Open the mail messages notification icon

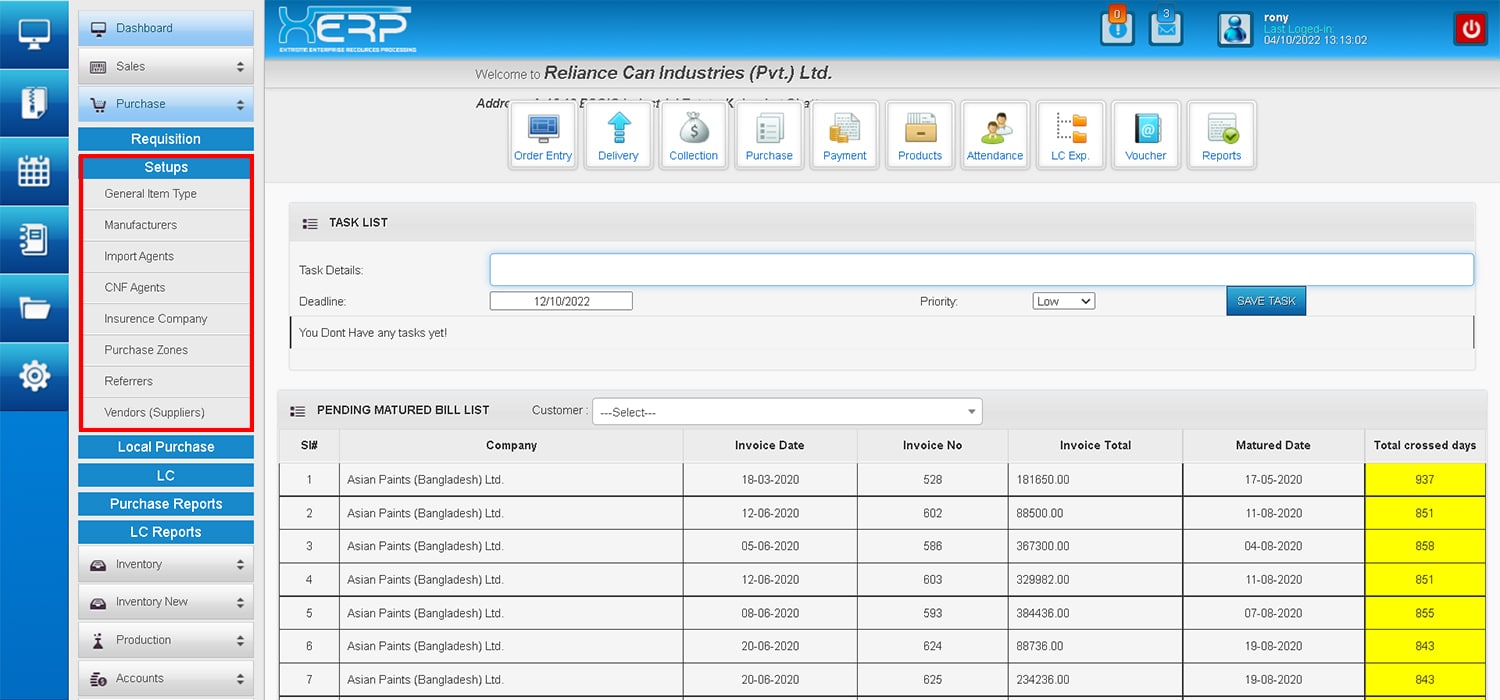click(x=1165, y=28)
